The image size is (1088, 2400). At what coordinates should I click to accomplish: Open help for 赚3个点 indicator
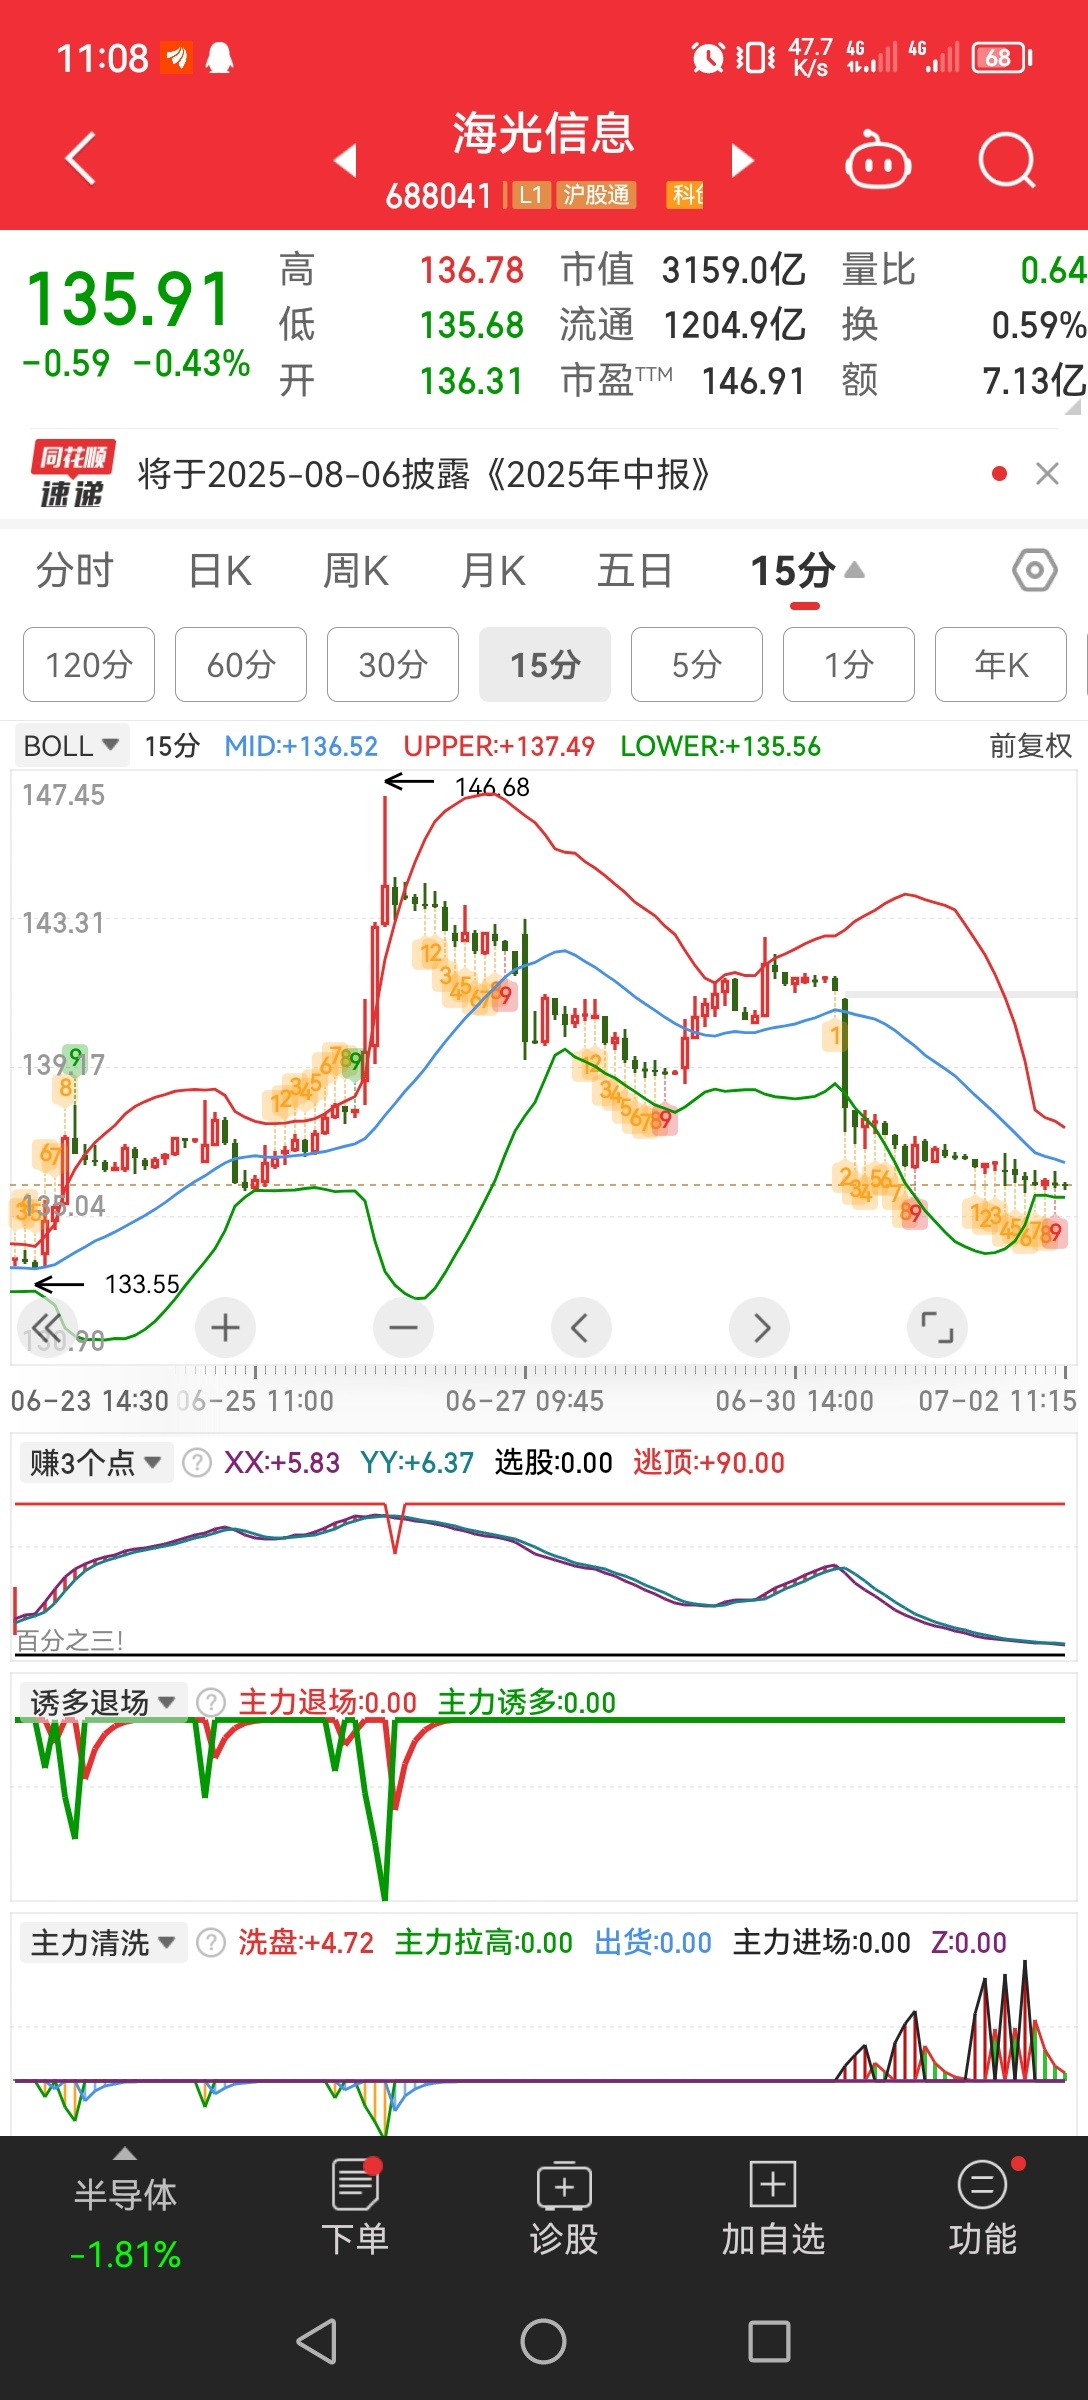(x=197, y=1463)
